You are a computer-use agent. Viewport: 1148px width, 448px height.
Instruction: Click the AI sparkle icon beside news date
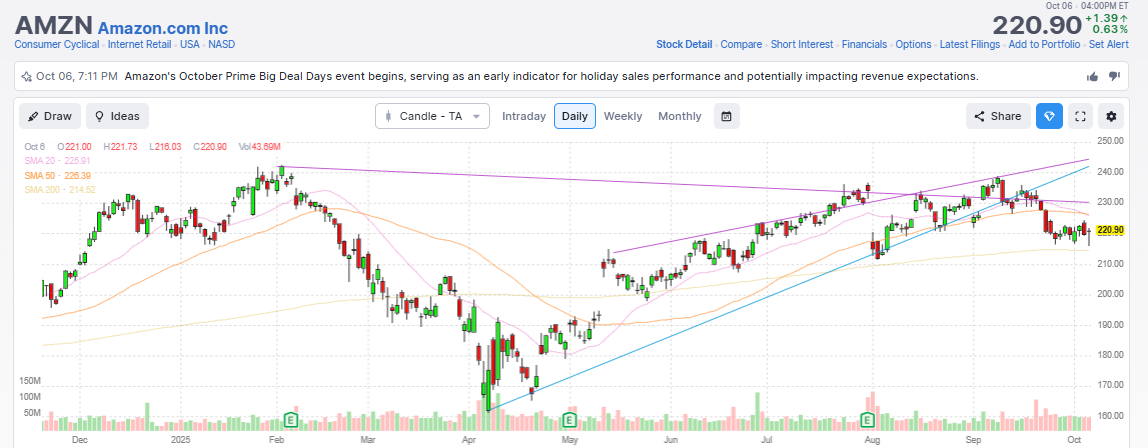tap(26, 76)
